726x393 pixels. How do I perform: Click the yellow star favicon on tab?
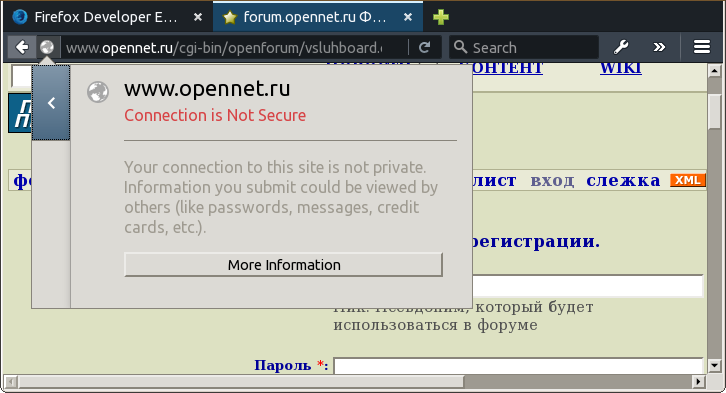(230, 18)
